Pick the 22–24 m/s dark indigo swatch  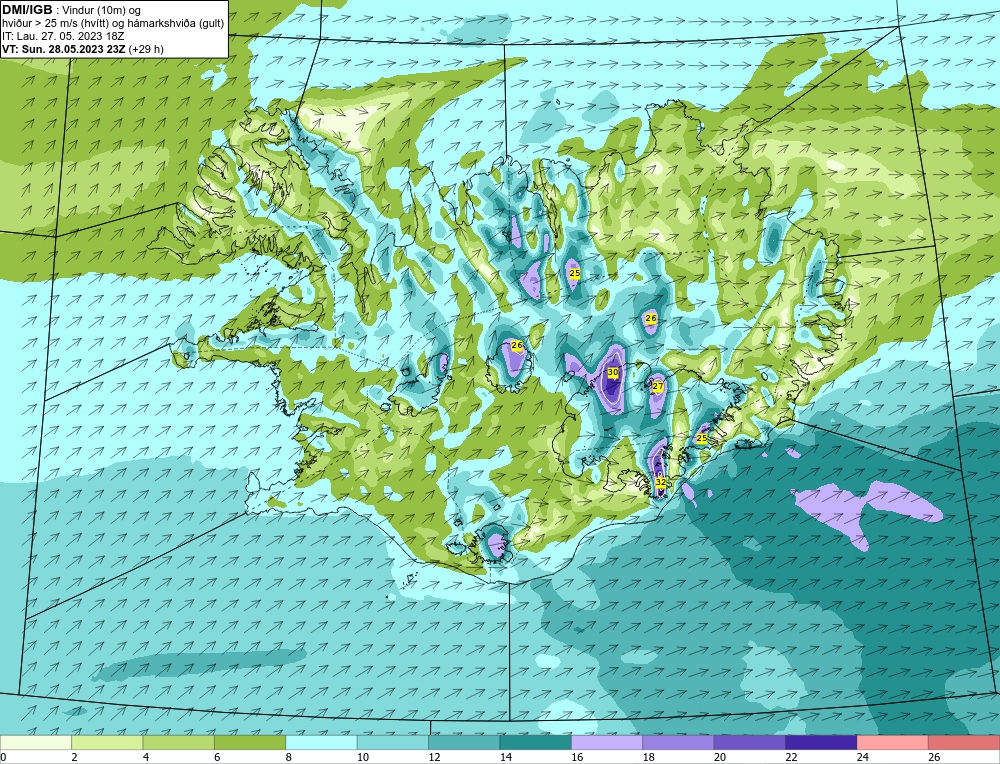coord(821,742)
